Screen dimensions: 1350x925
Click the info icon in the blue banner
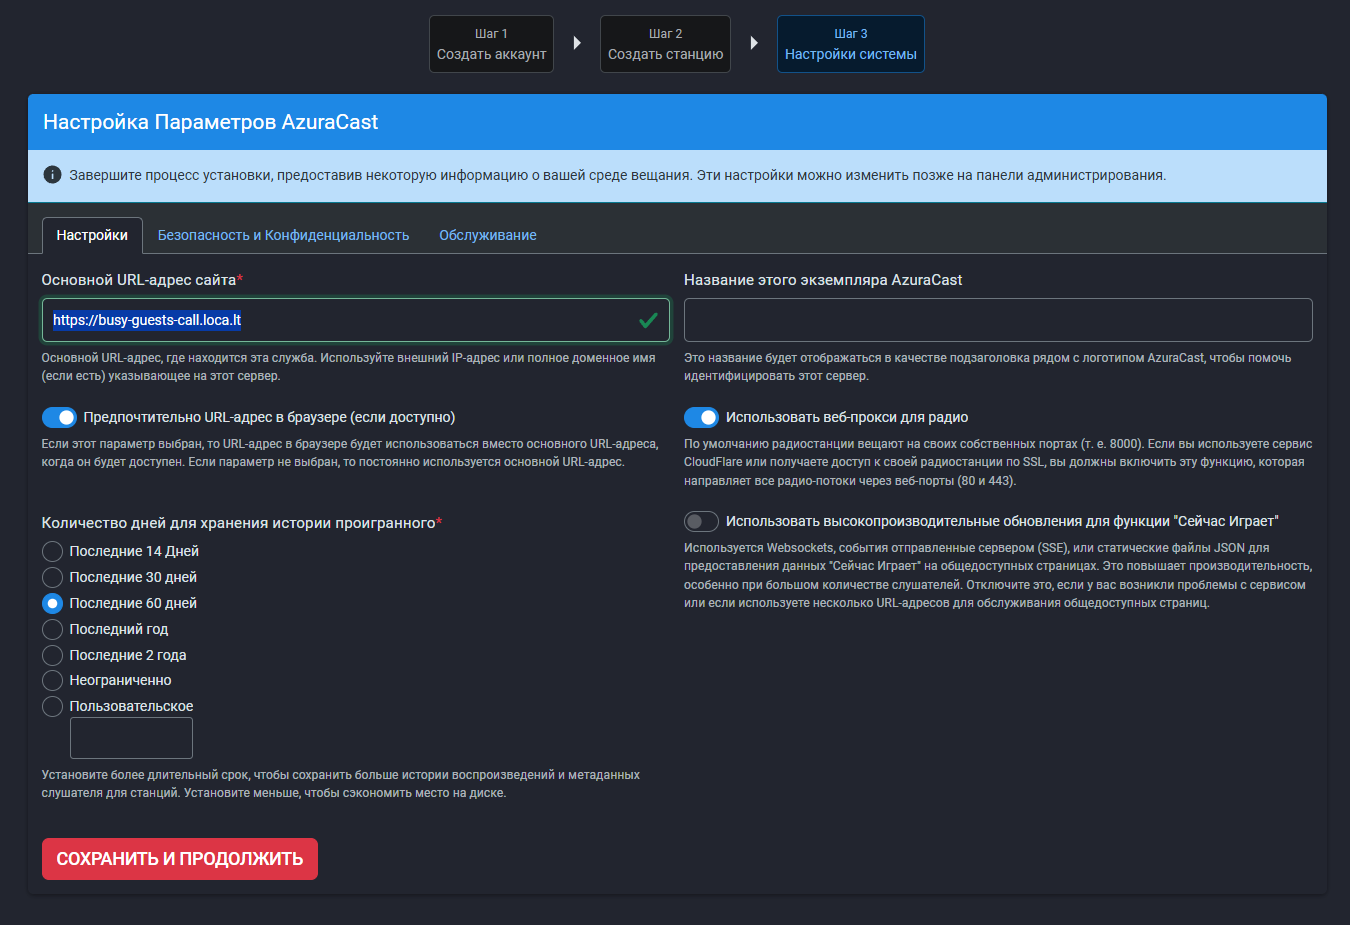53,175
